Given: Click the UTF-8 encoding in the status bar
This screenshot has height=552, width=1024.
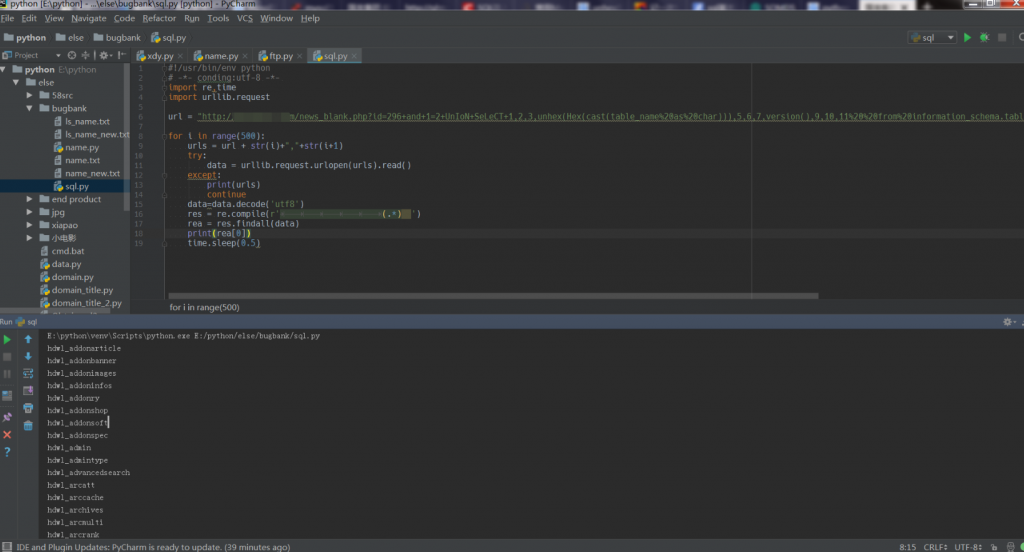Looking at the screenshot, I should 968,547.
